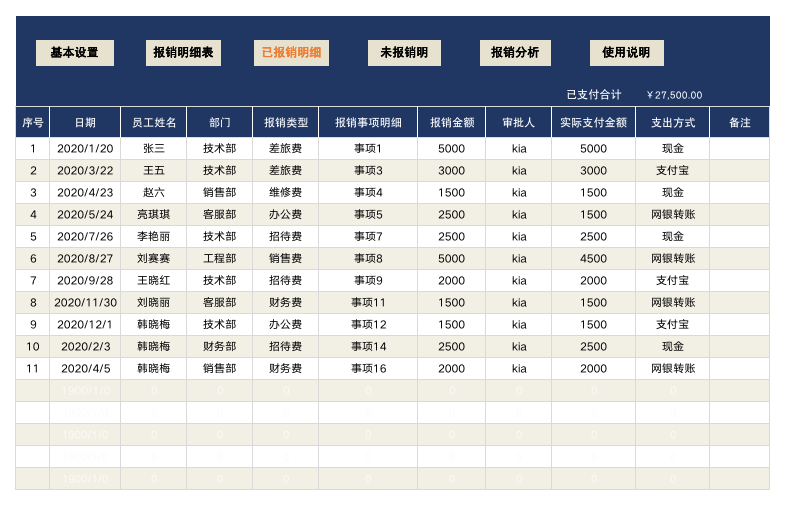Select employee name cell 赵六
This screenshot has height=505, width=785.
154,193
